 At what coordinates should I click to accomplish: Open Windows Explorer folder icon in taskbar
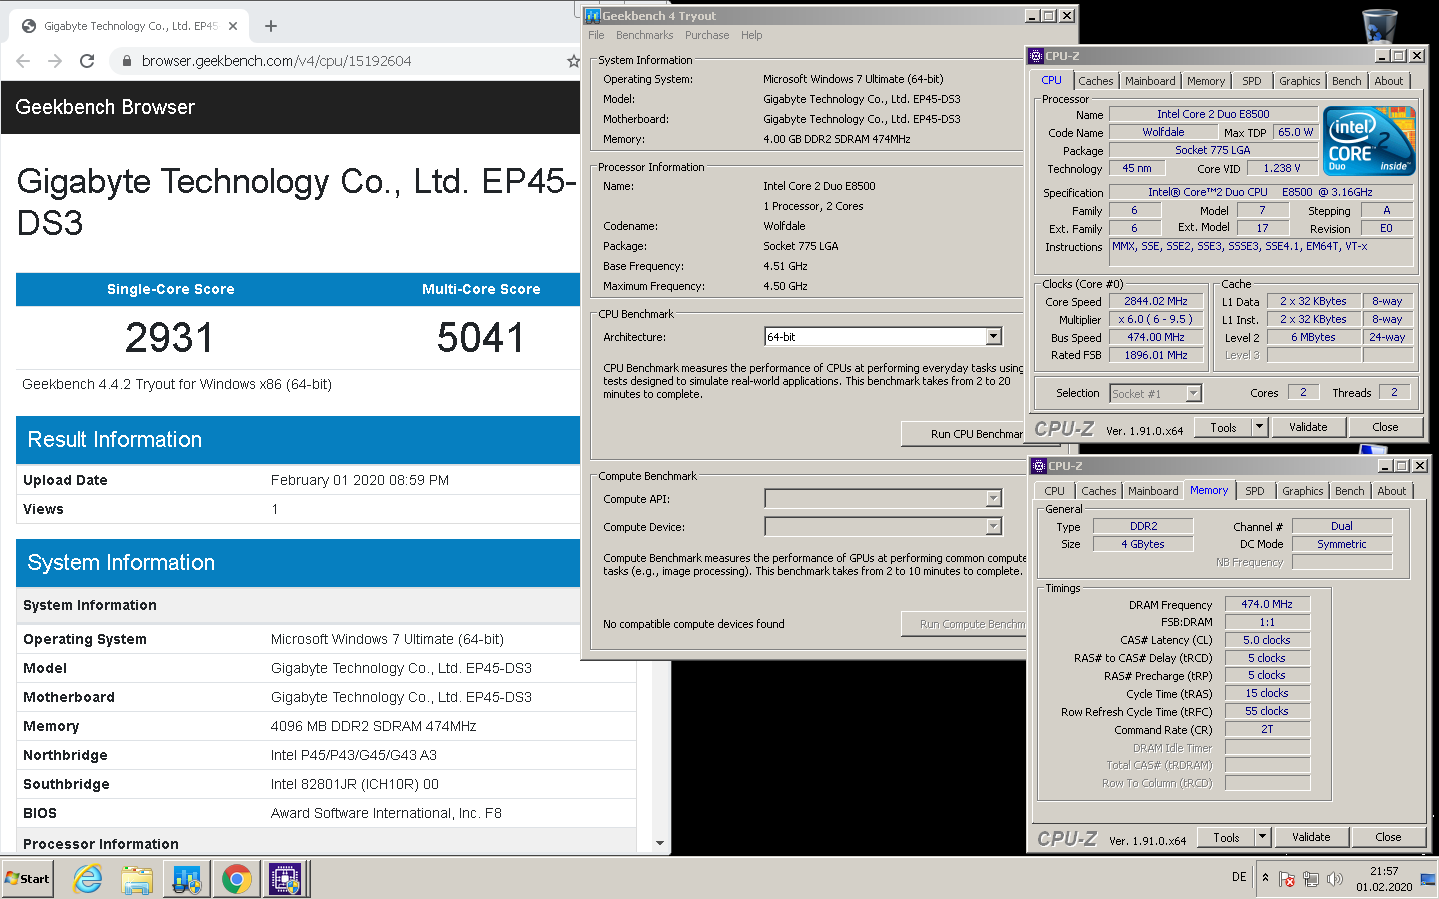tap(137, 879)
